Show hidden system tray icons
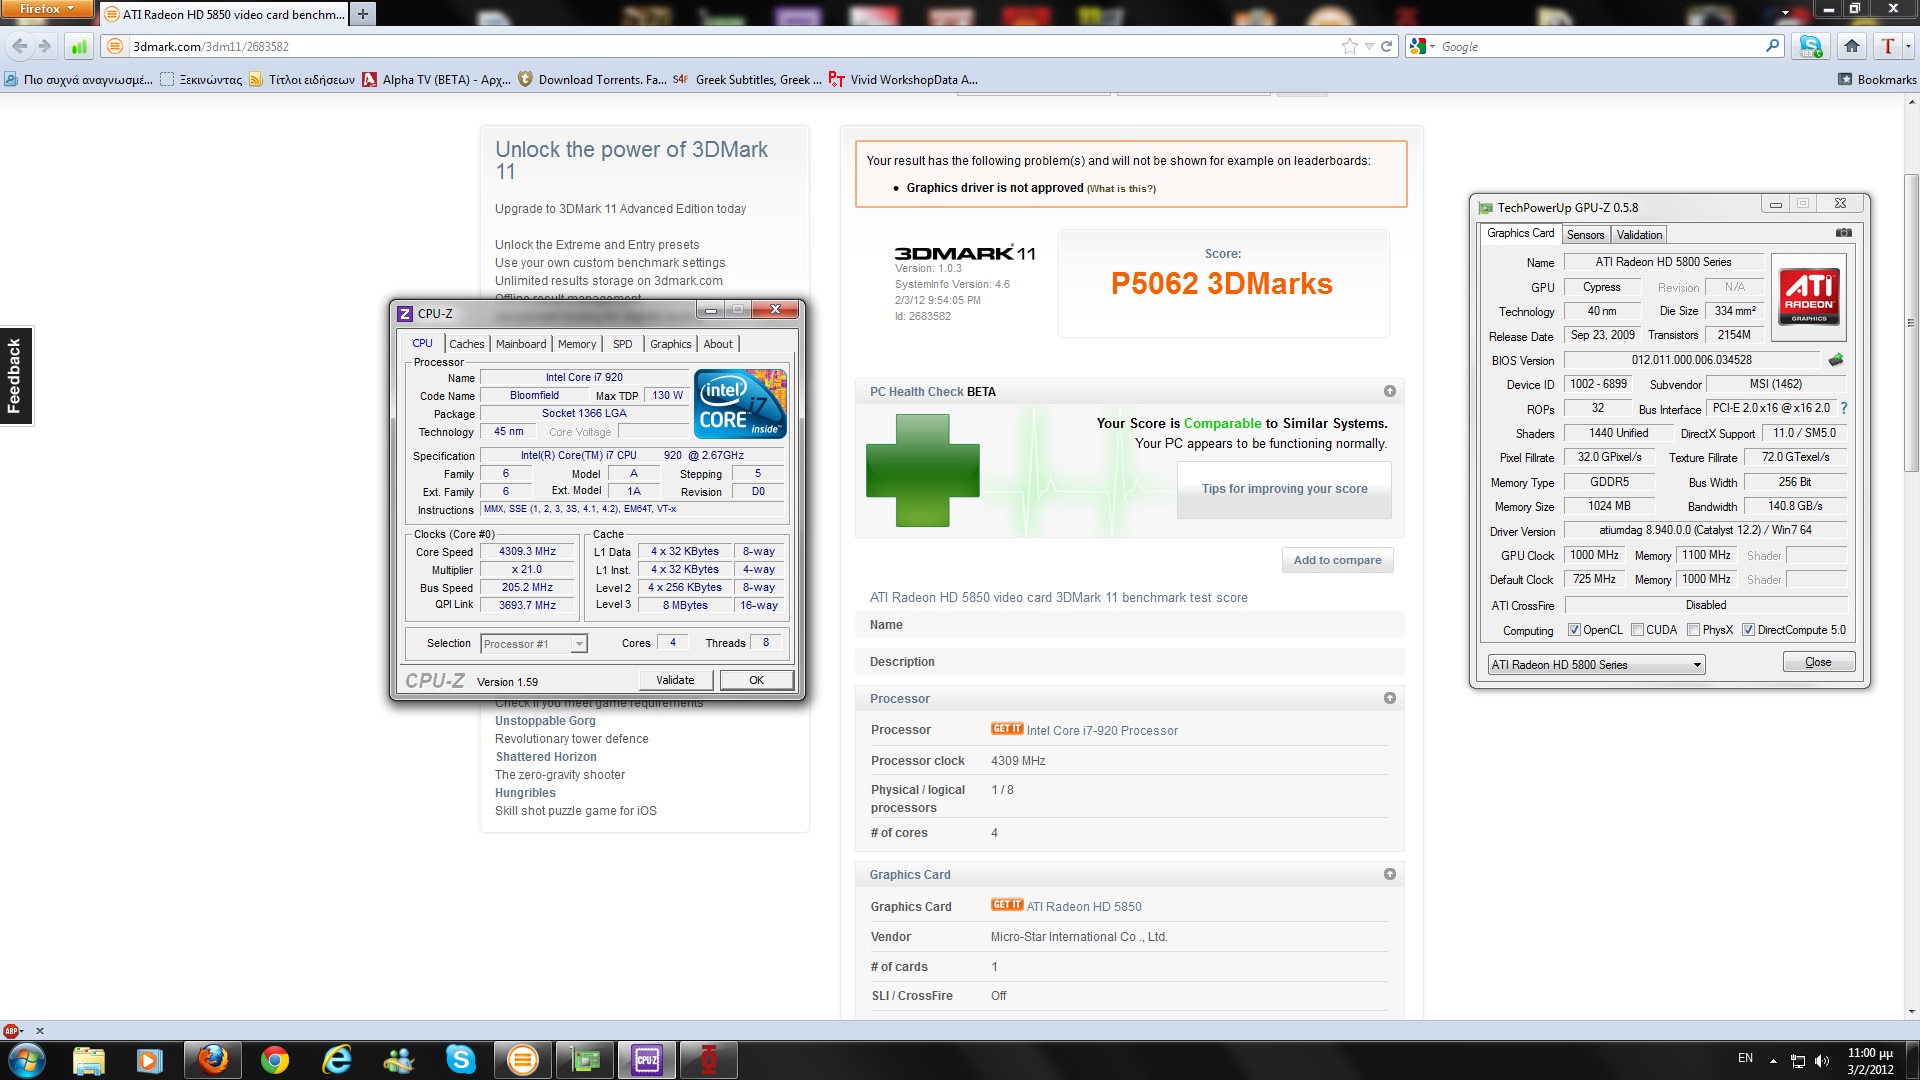 point(1773,1060)
